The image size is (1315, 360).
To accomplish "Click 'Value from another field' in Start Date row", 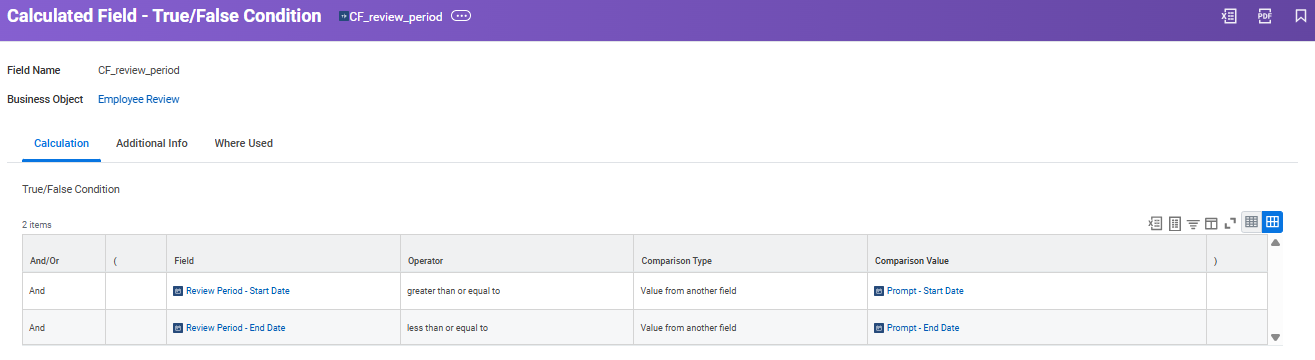I will pos(689,291).
